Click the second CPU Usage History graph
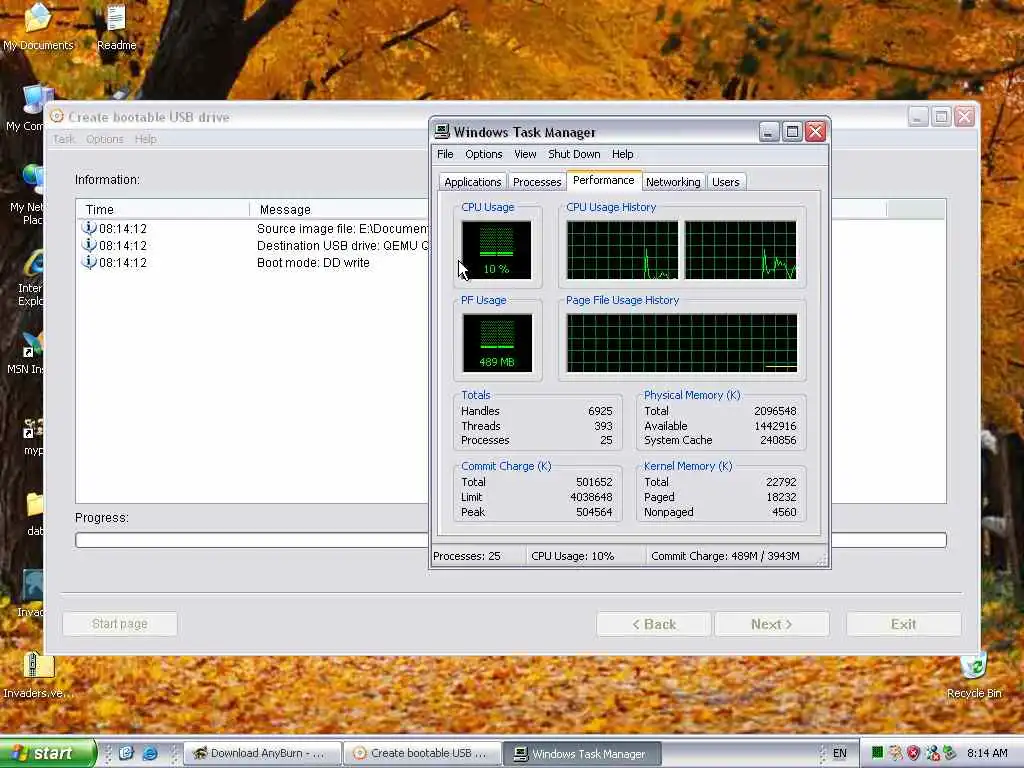The image size is (1024, 768). [x=741, y=250]
